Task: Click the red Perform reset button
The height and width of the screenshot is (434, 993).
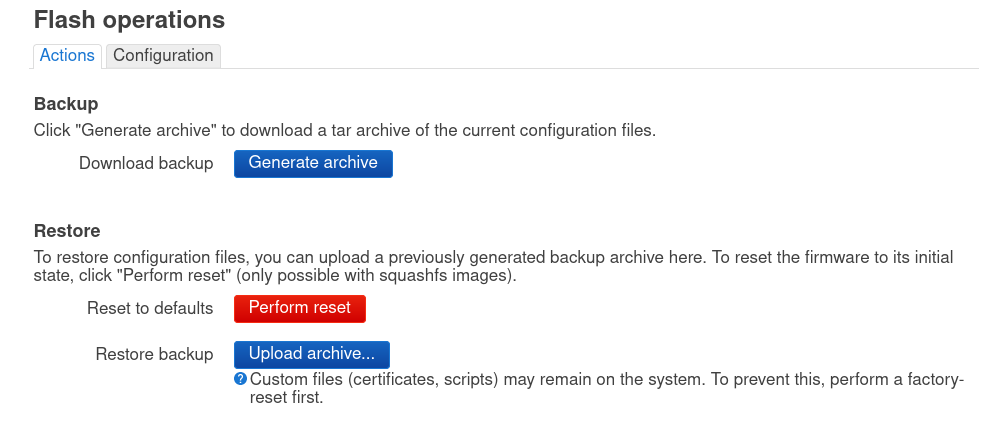Action: (300, 309)
